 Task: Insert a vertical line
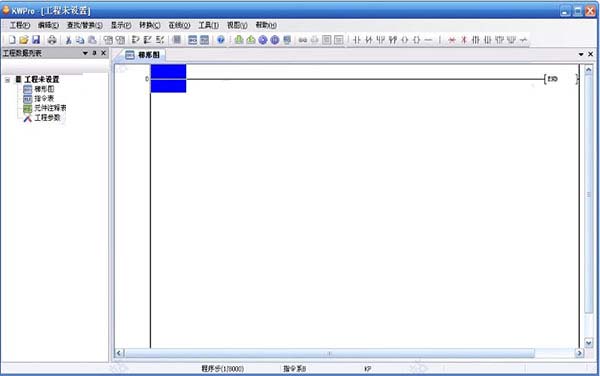point(440,40)
